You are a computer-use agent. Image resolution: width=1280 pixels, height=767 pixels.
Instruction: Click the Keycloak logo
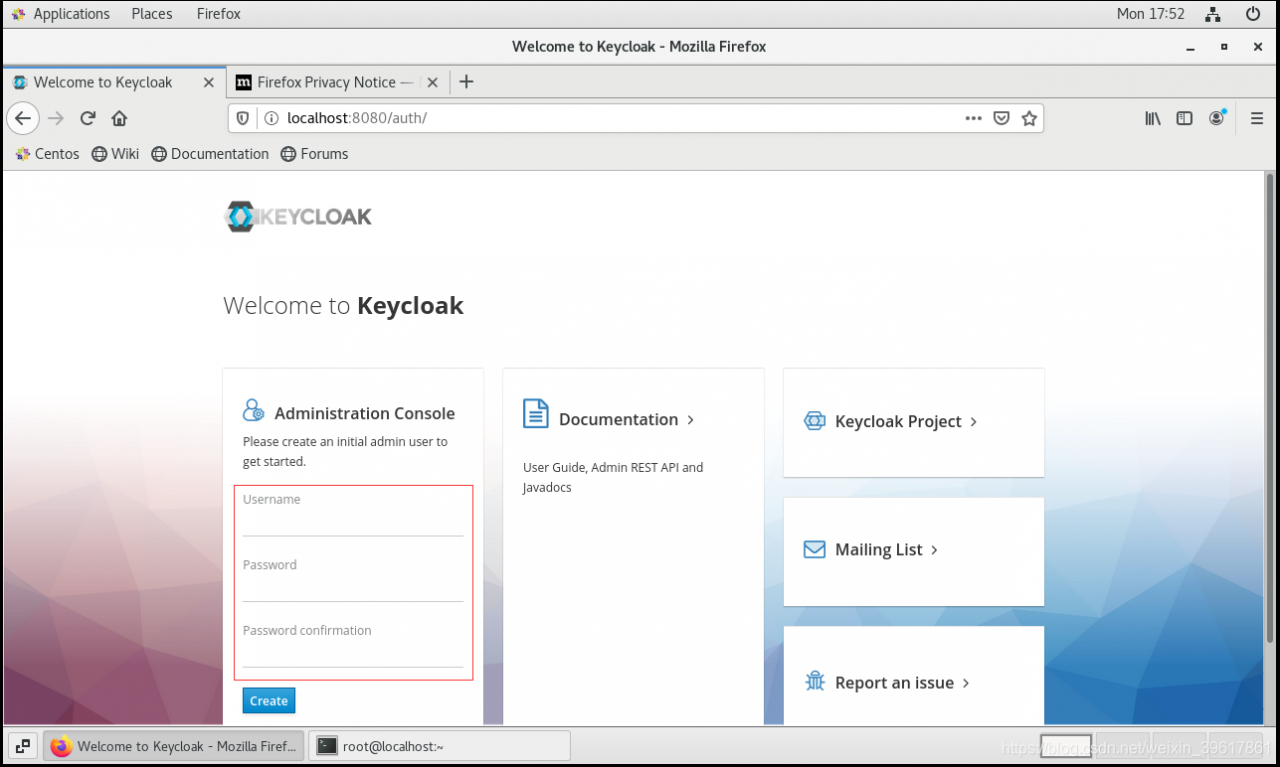[298, 216]
